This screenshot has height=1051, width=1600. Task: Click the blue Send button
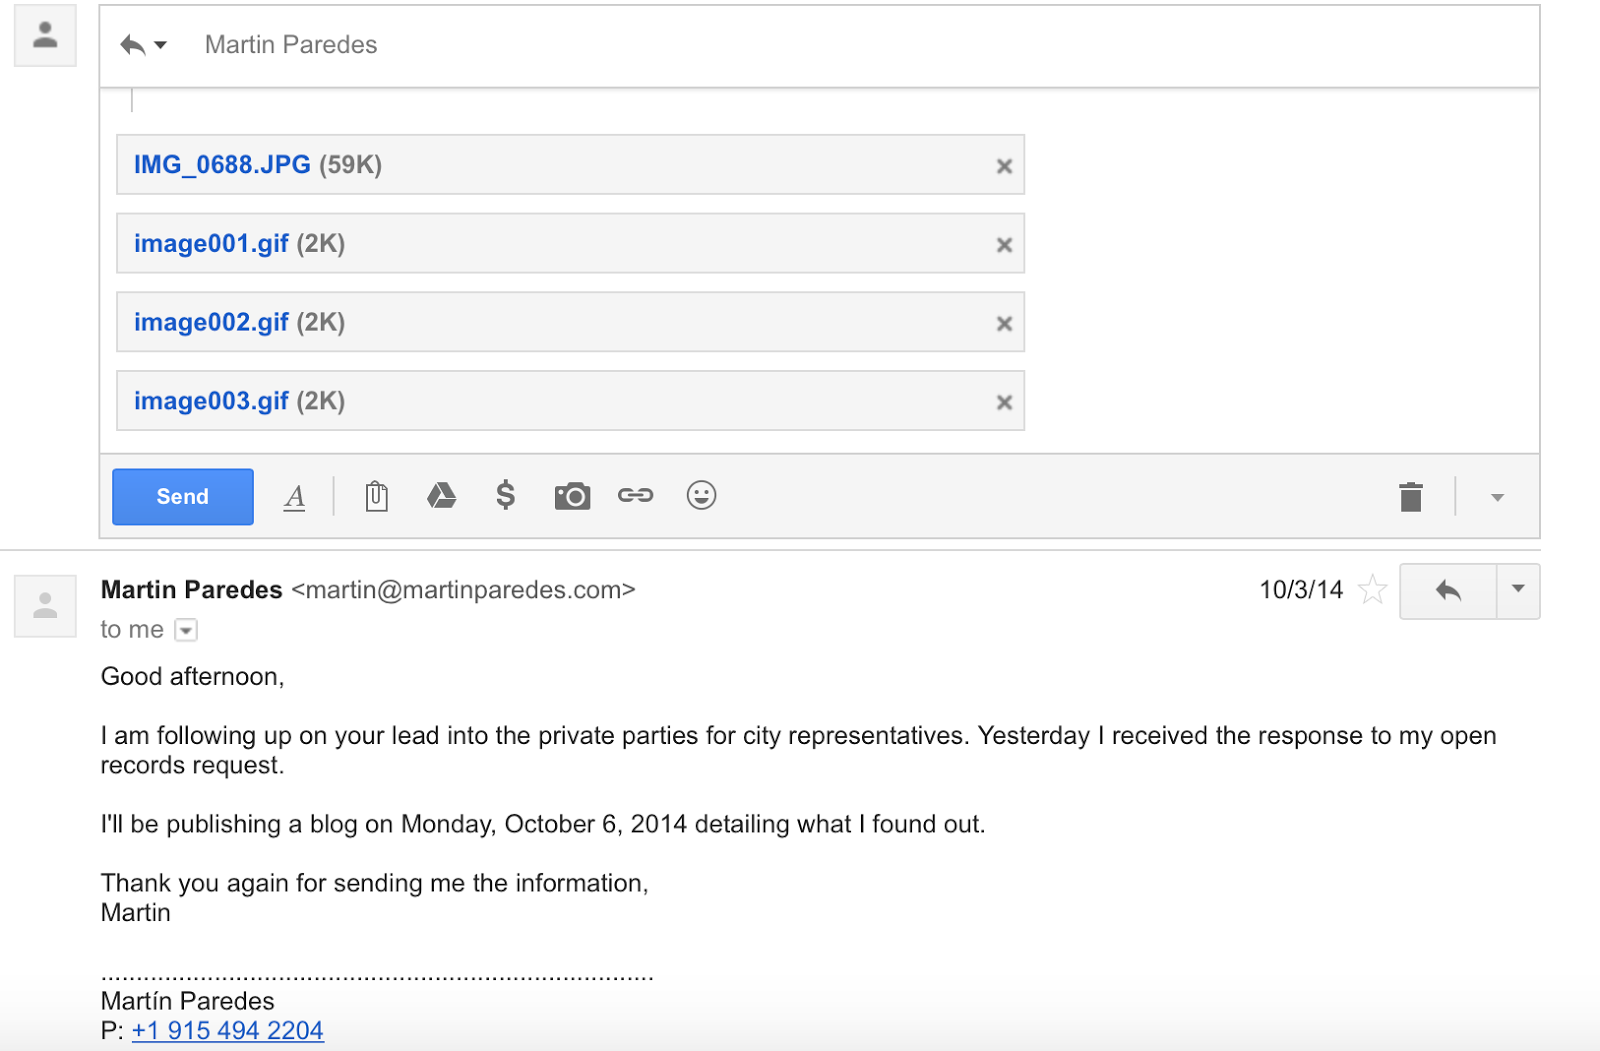click(182, 496)
